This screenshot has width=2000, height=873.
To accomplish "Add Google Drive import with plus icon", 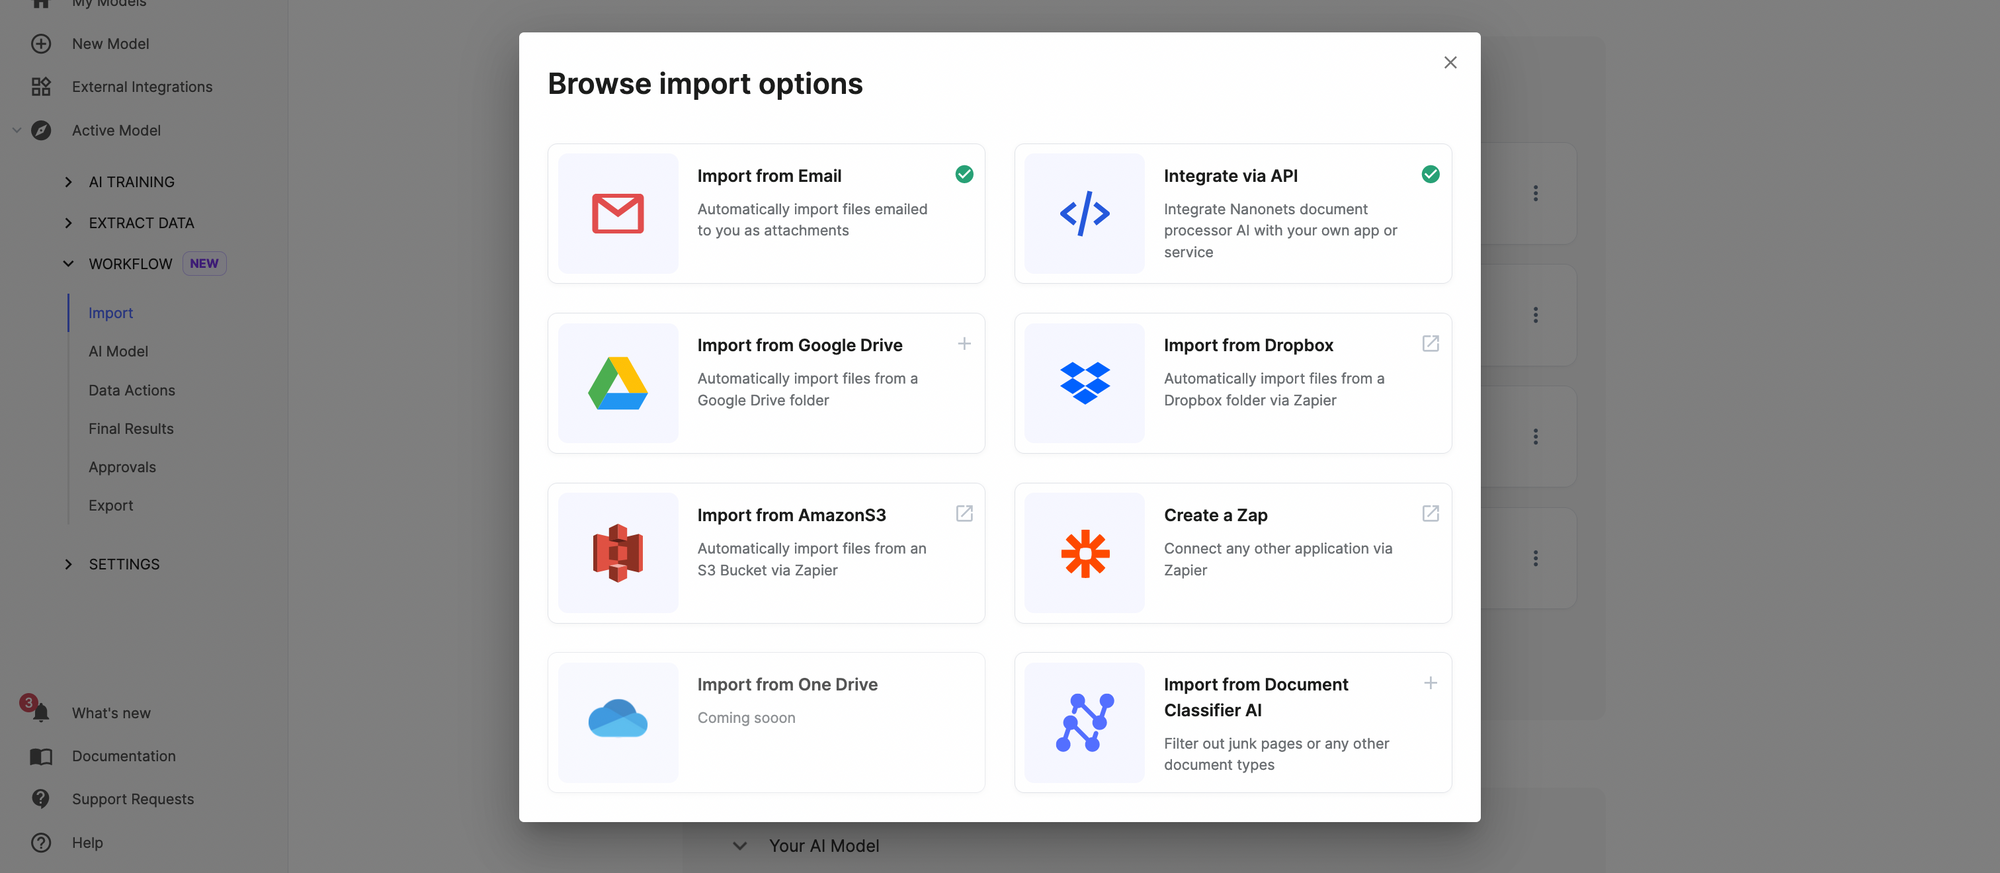I will coord(964,344).
